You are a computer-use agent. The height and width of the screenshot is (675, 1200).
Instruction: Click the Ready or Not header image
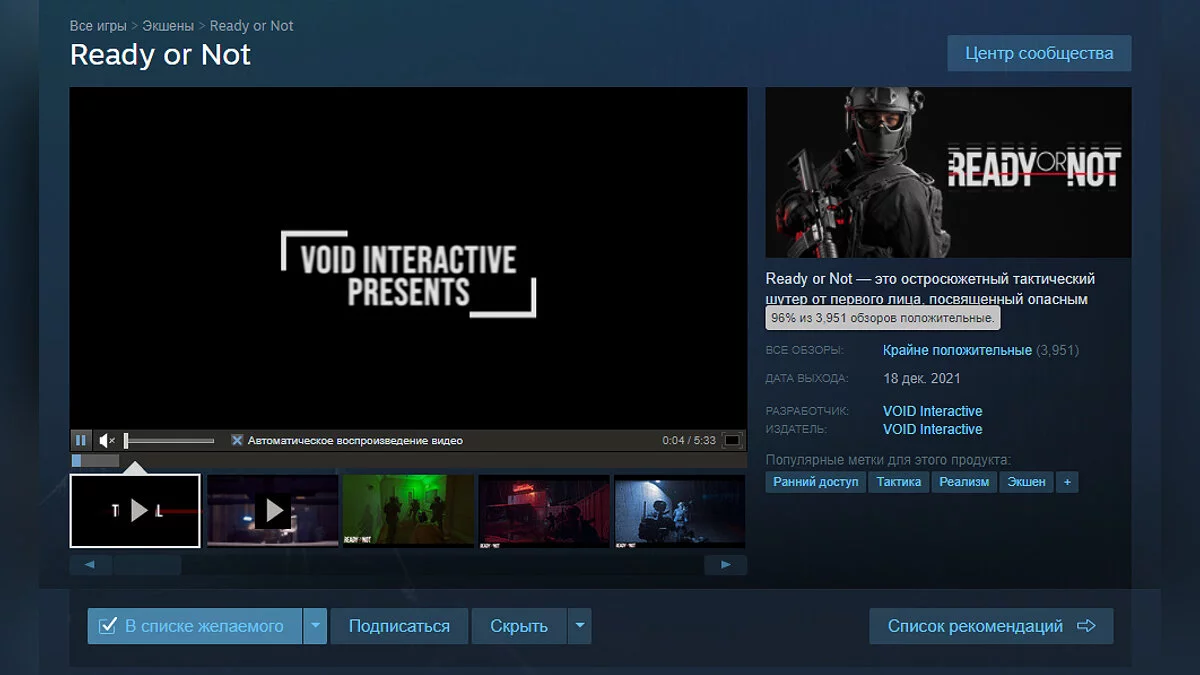tap(948, 172)
